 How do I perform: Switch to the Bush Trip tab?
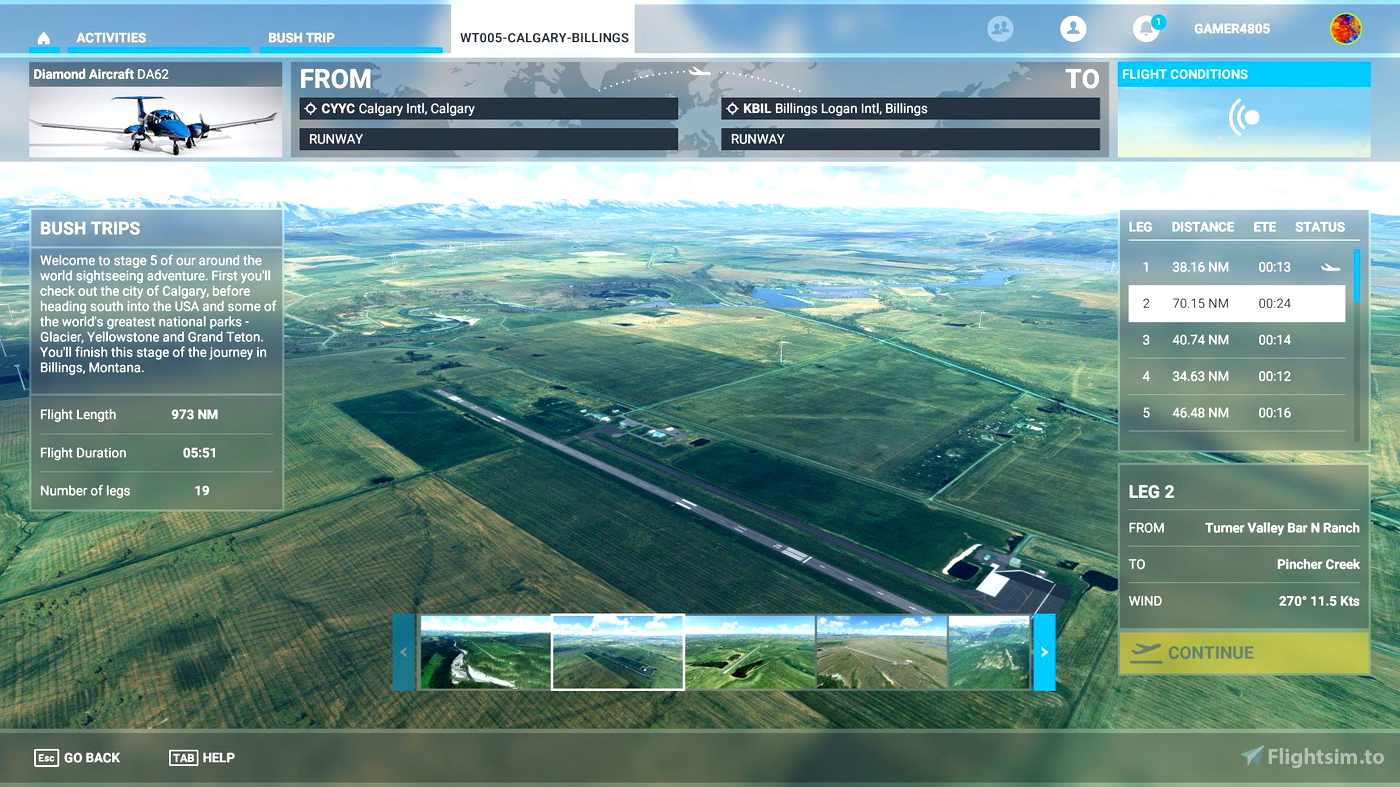[301, 38]
